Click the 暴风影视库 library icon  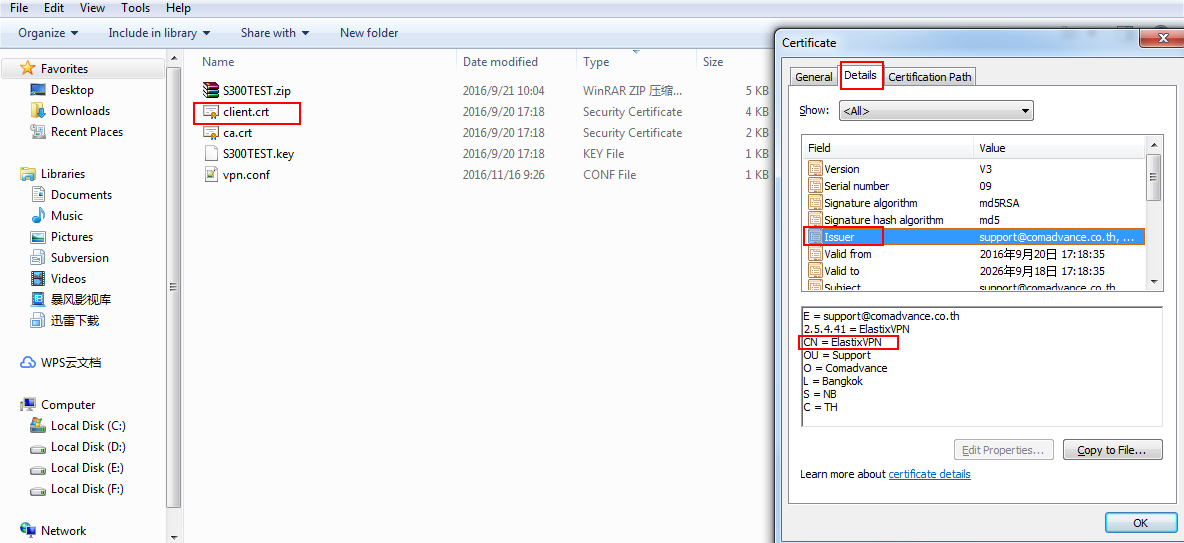pos(39,300)
